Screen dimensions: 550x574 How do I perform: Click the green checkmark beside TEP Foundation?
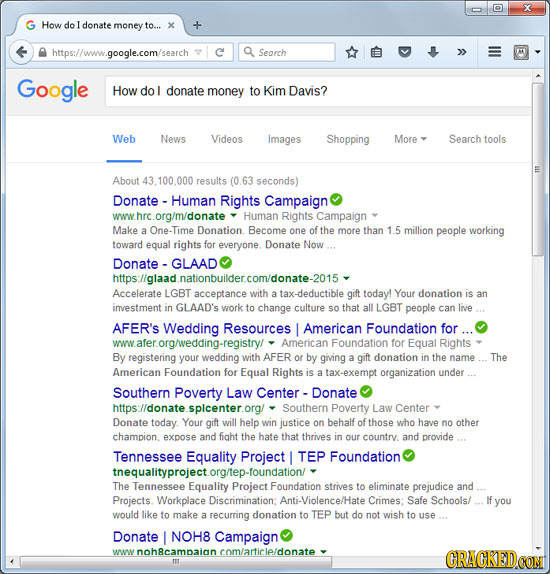409,455
